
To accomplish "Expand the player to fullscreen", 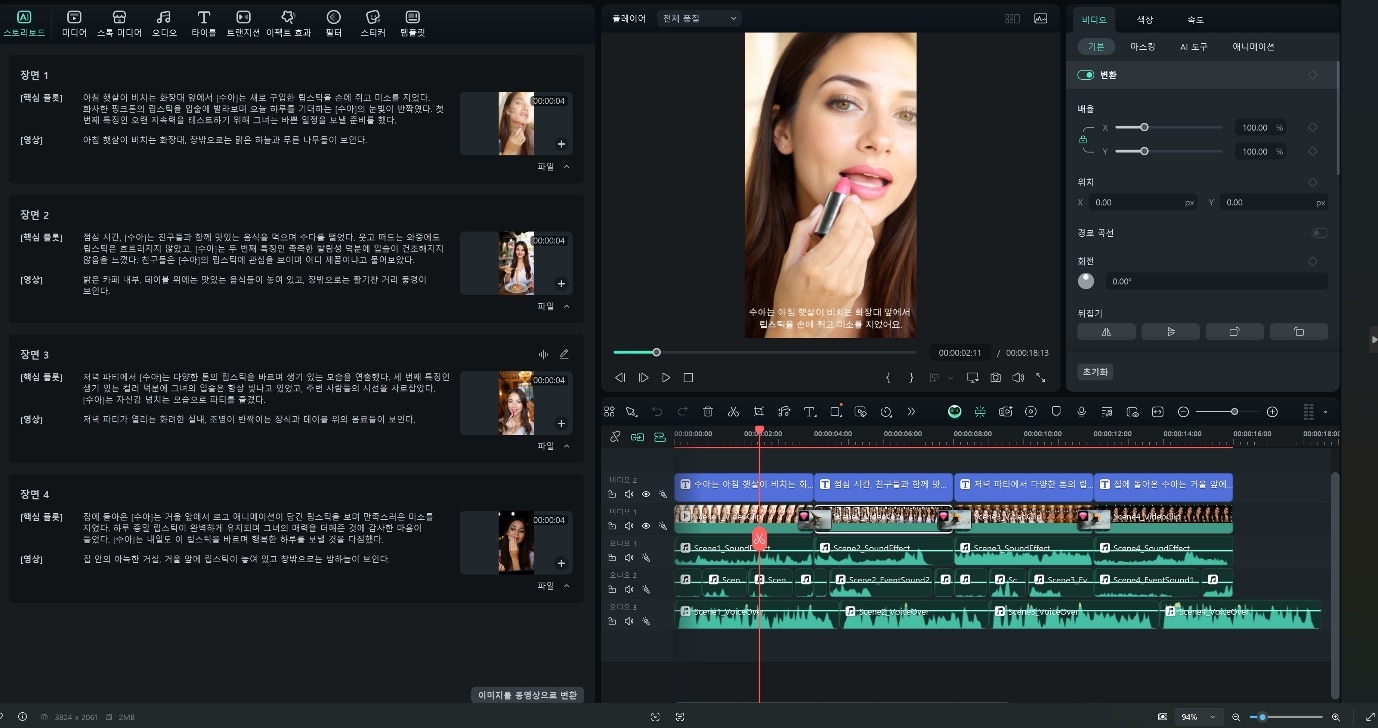I will click(1041, 377).
